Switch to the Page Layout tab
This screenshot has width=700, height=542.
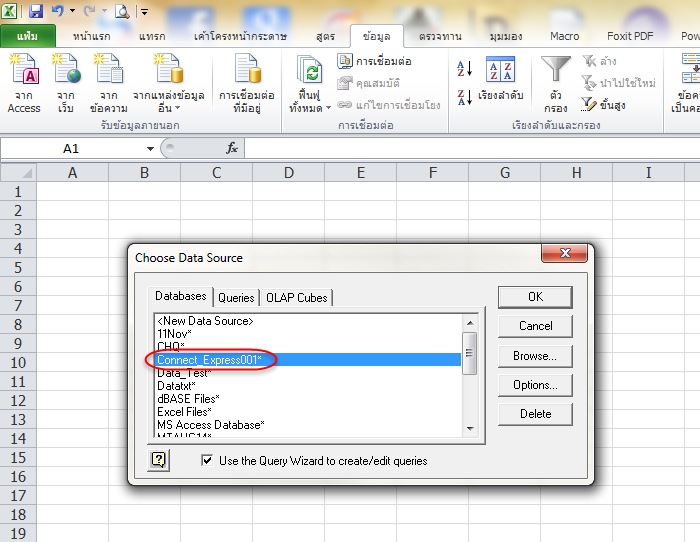pyautogui.click(x=240, y=36)
